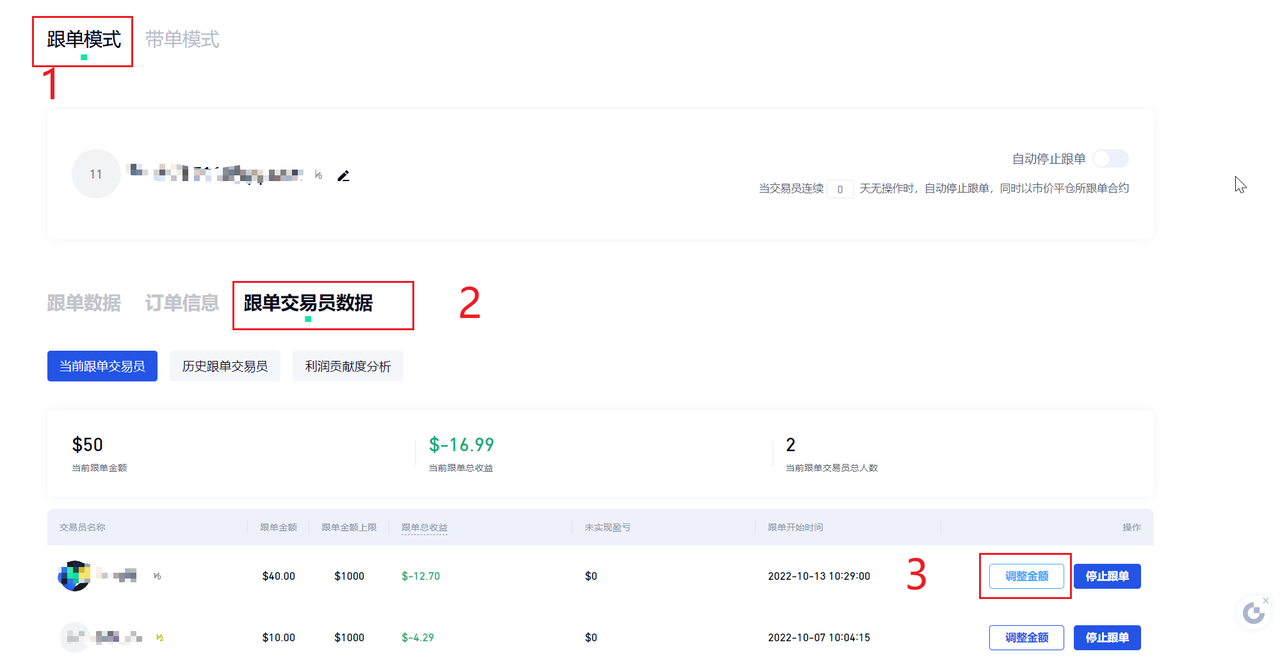1280x663 pixels.
Task: Click the round avatar labeled 11
Action: click(96, 174)
